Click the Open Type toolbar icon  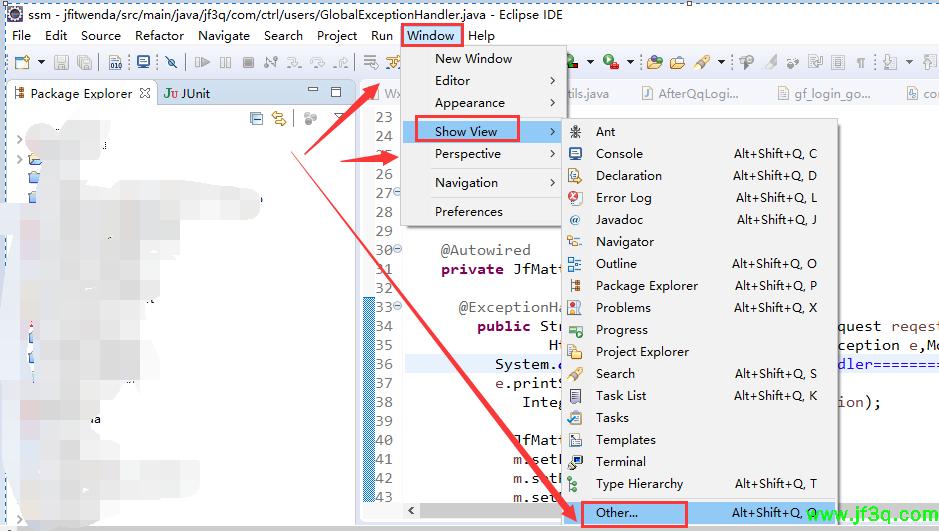click(x=654, y=62)
